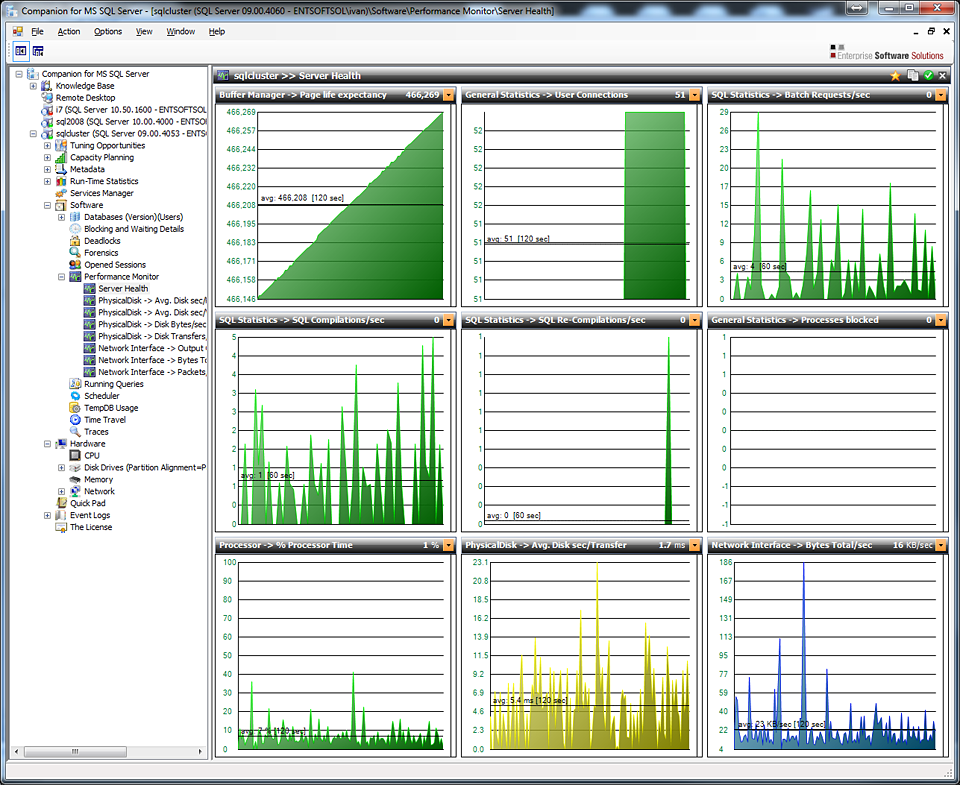Click the Services Manager gear icon
The height and width of the screenshot is (785, 960).
click(x=61, y=193)
